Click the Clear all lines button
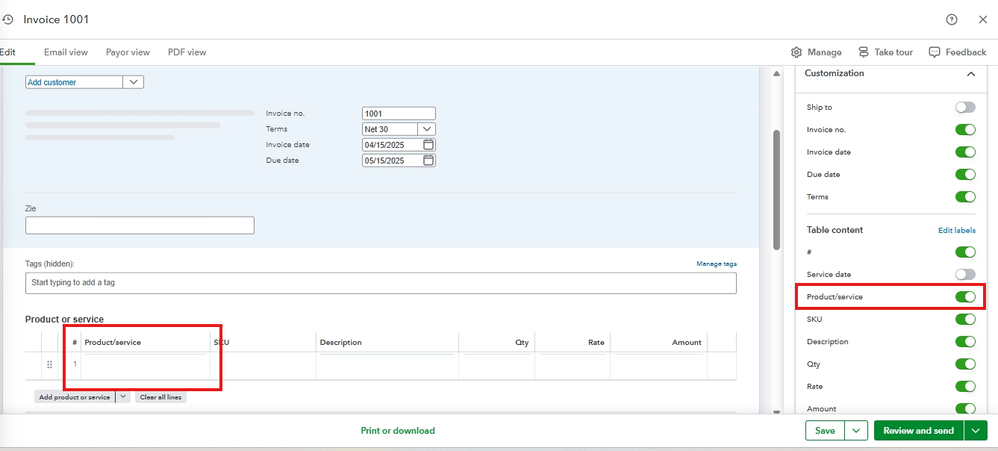This screenshot has height=451, width=998. click(160, 397)
